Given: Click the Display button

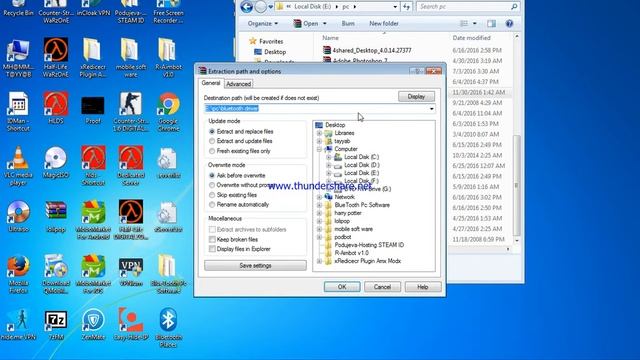Looking at the screenshot, I should point(416,97).
